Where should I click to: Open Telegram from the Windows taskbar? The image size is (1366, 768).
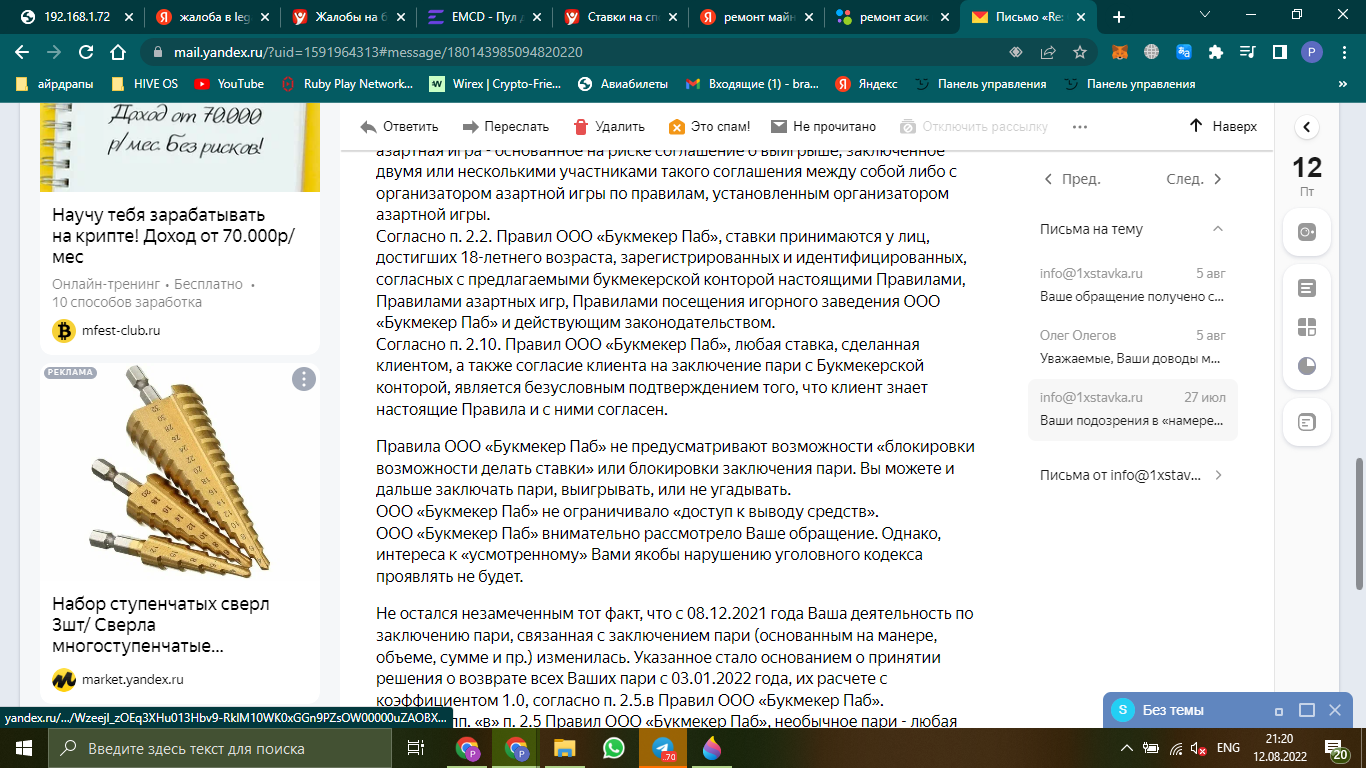(662, 748)
